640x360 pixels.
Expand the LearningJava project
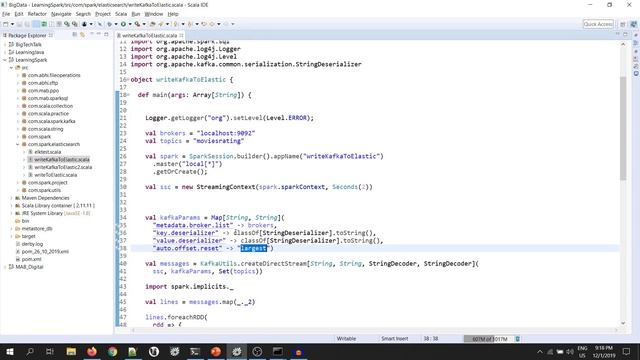[x=5, y=52]
